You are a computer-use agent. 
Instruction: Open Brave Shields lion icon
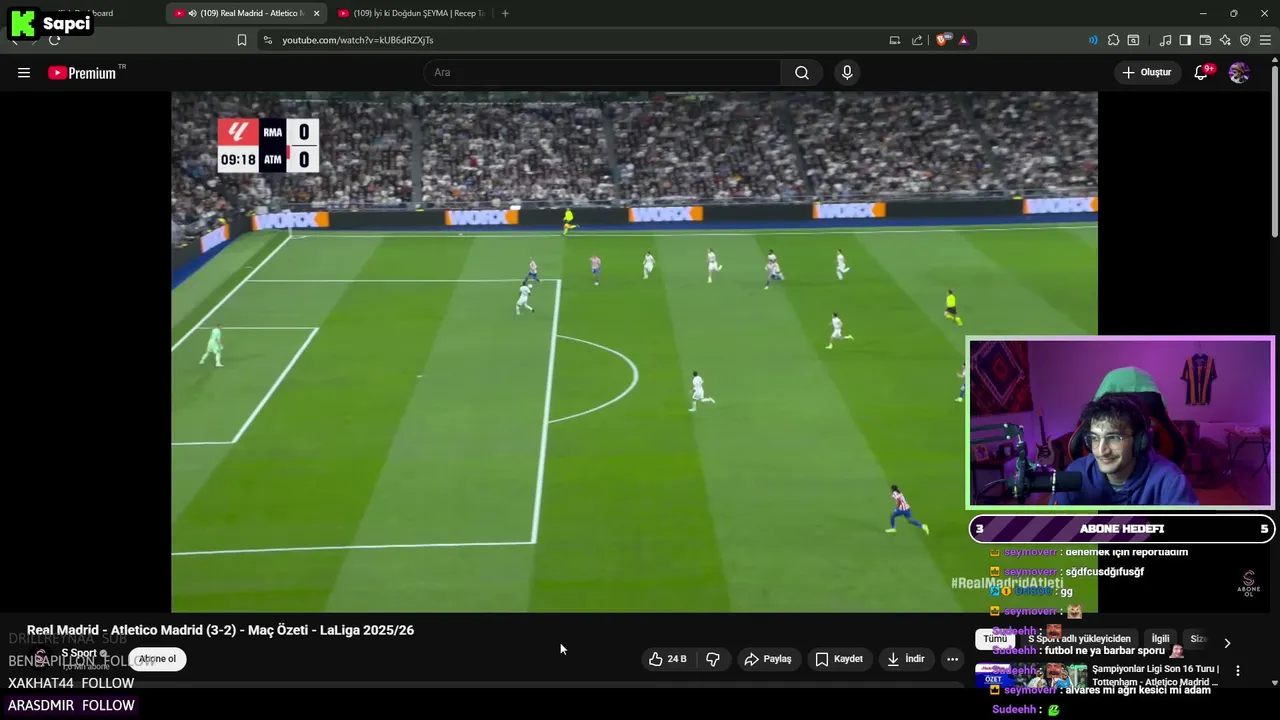point(943,40)
